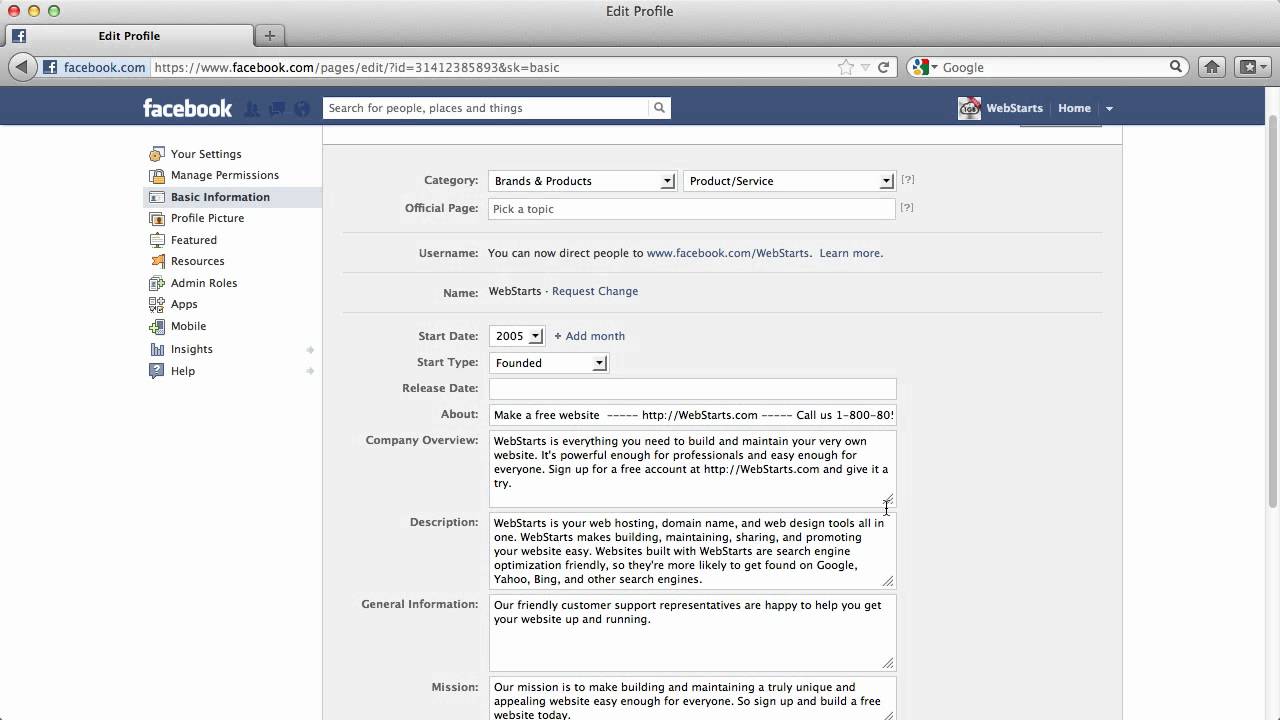Click the Resources sidebar icon
This screenshot has height=720, width=1280.
point(157,261)
